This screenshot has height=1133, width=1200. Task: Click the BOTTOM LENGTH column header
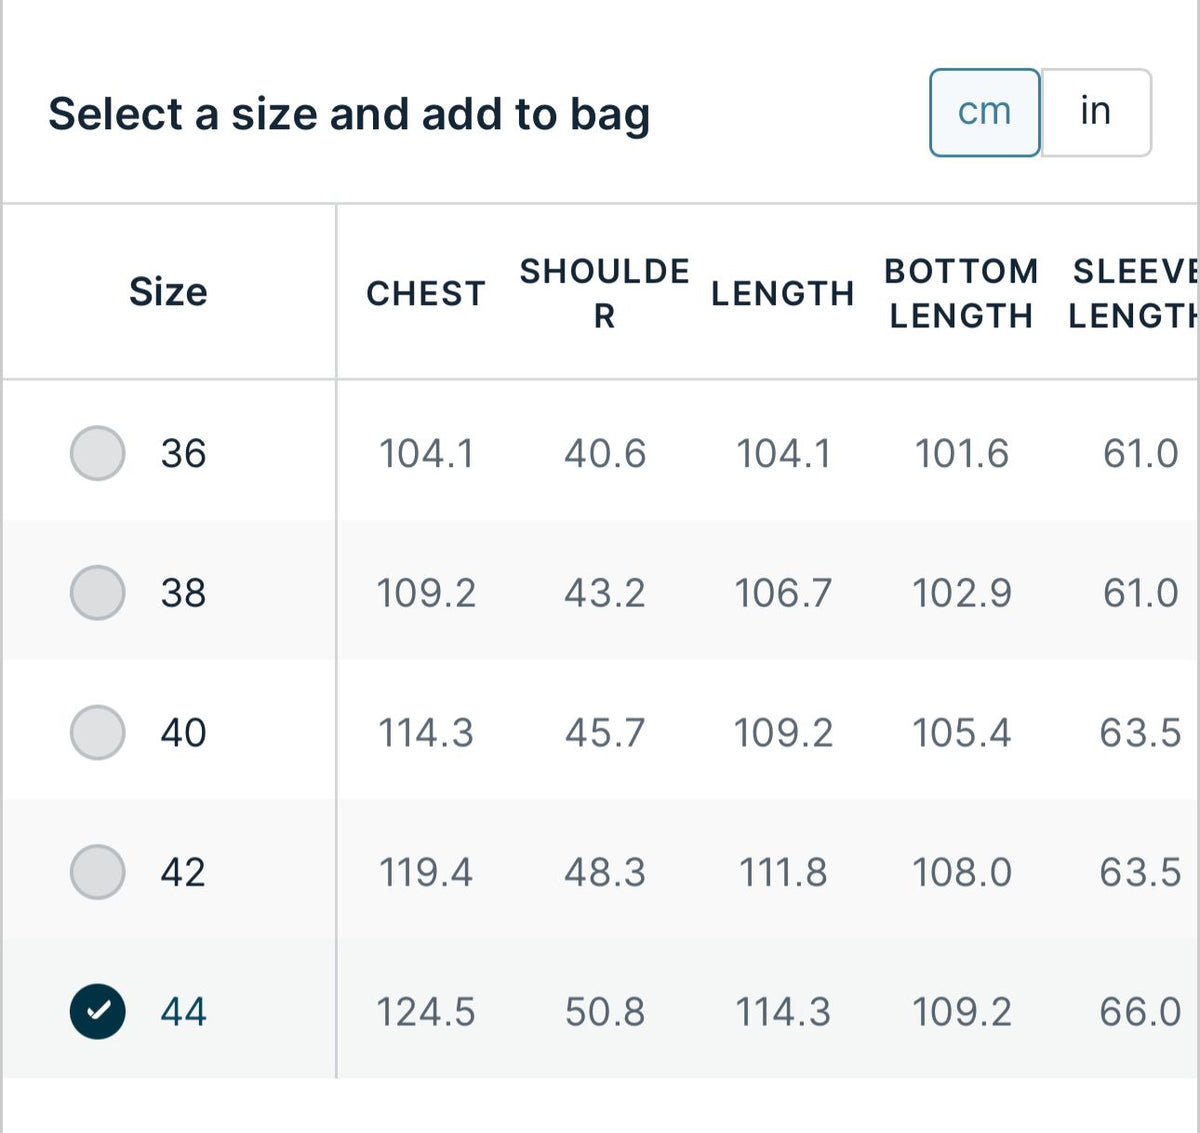pos(961,293)
